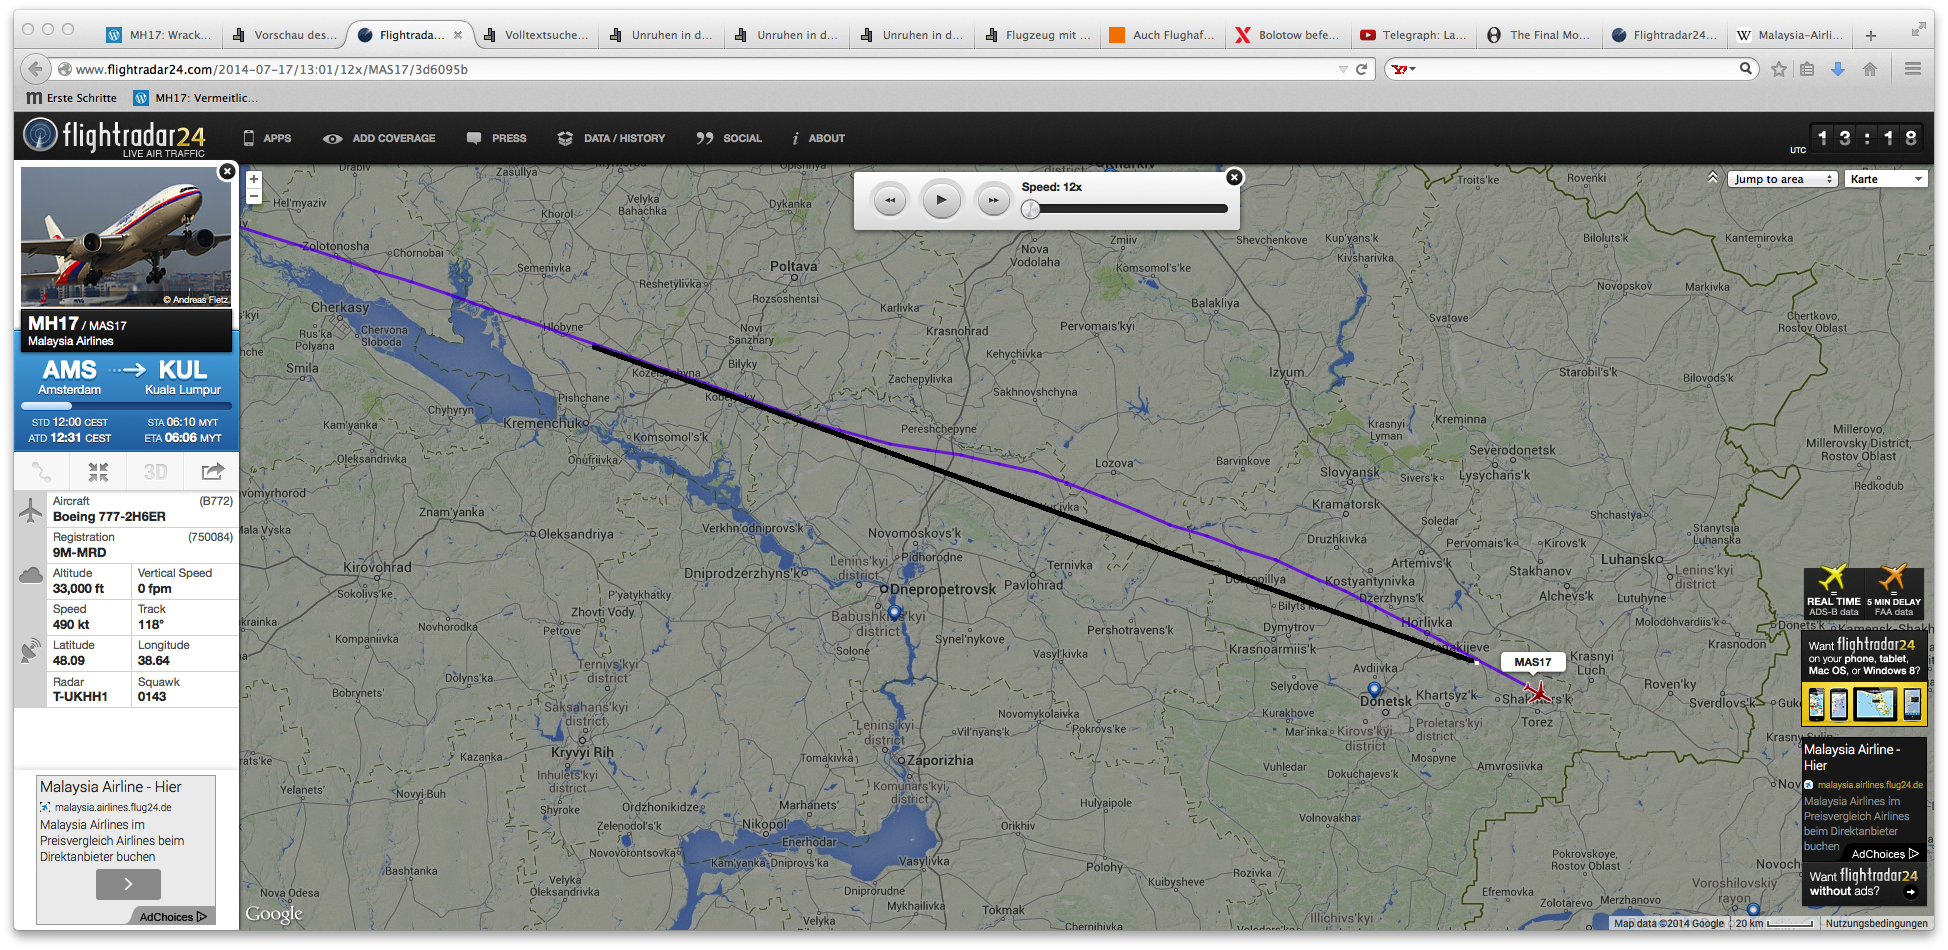The width and height of the screenshot is (1948, 950).
Task: Go to the browser home icon
Action: [x=1870, y=69]
